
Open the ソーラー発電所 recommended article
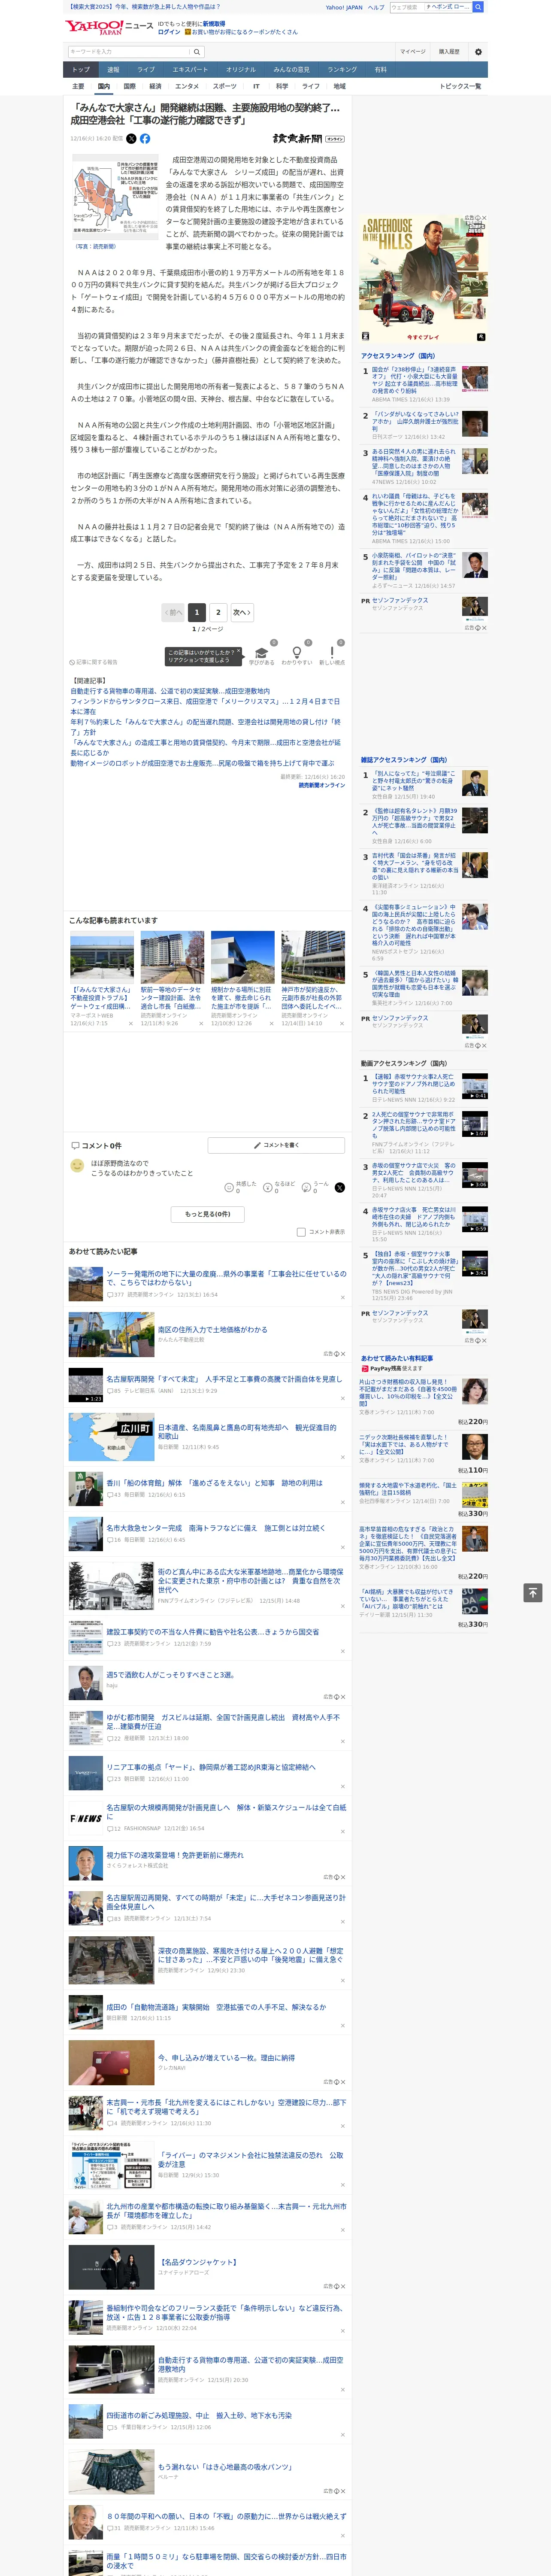coord(227,1278)
